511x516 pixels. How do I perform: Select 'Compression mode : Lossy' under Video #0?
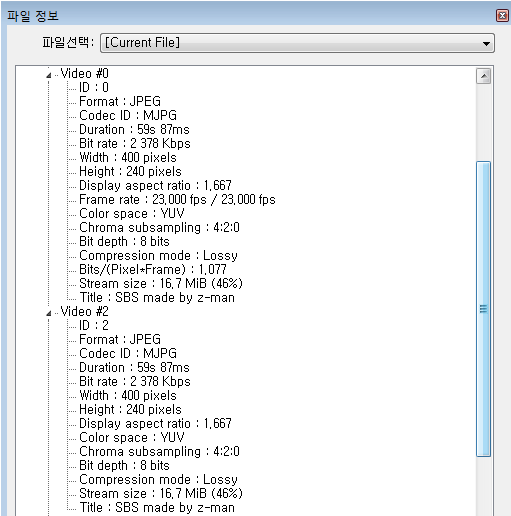(x=158, y=255)
